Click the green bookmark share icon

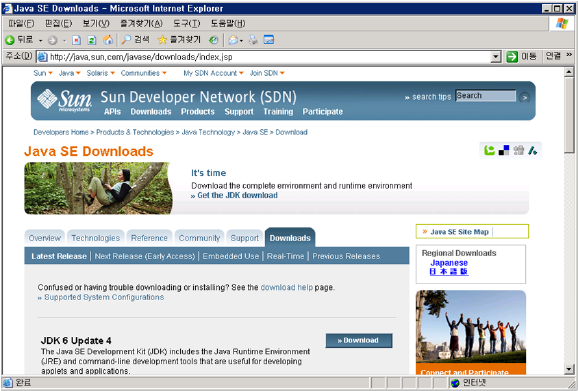coord(489,150)
